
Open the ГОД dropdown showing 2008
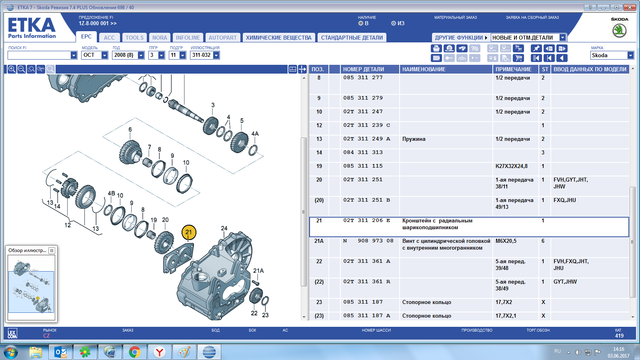click(141, 55)
